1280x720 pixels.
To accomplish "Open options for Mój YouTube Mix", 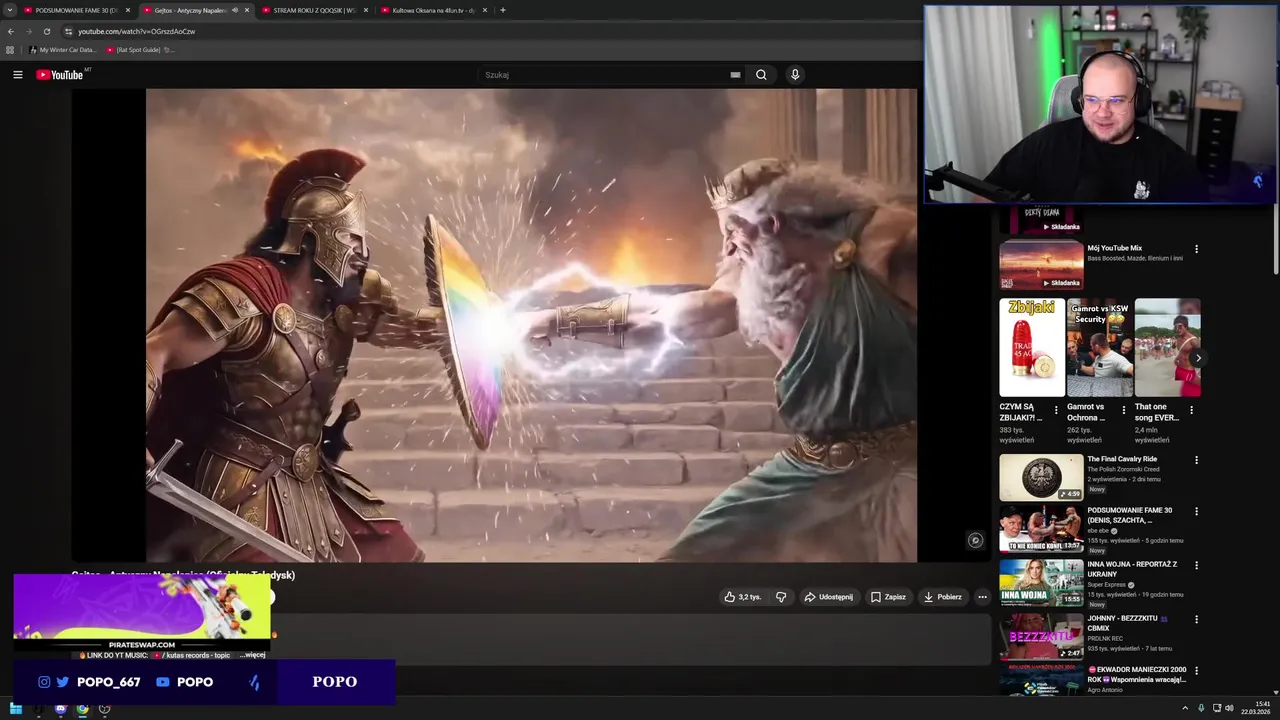I will coord(1196,249).
